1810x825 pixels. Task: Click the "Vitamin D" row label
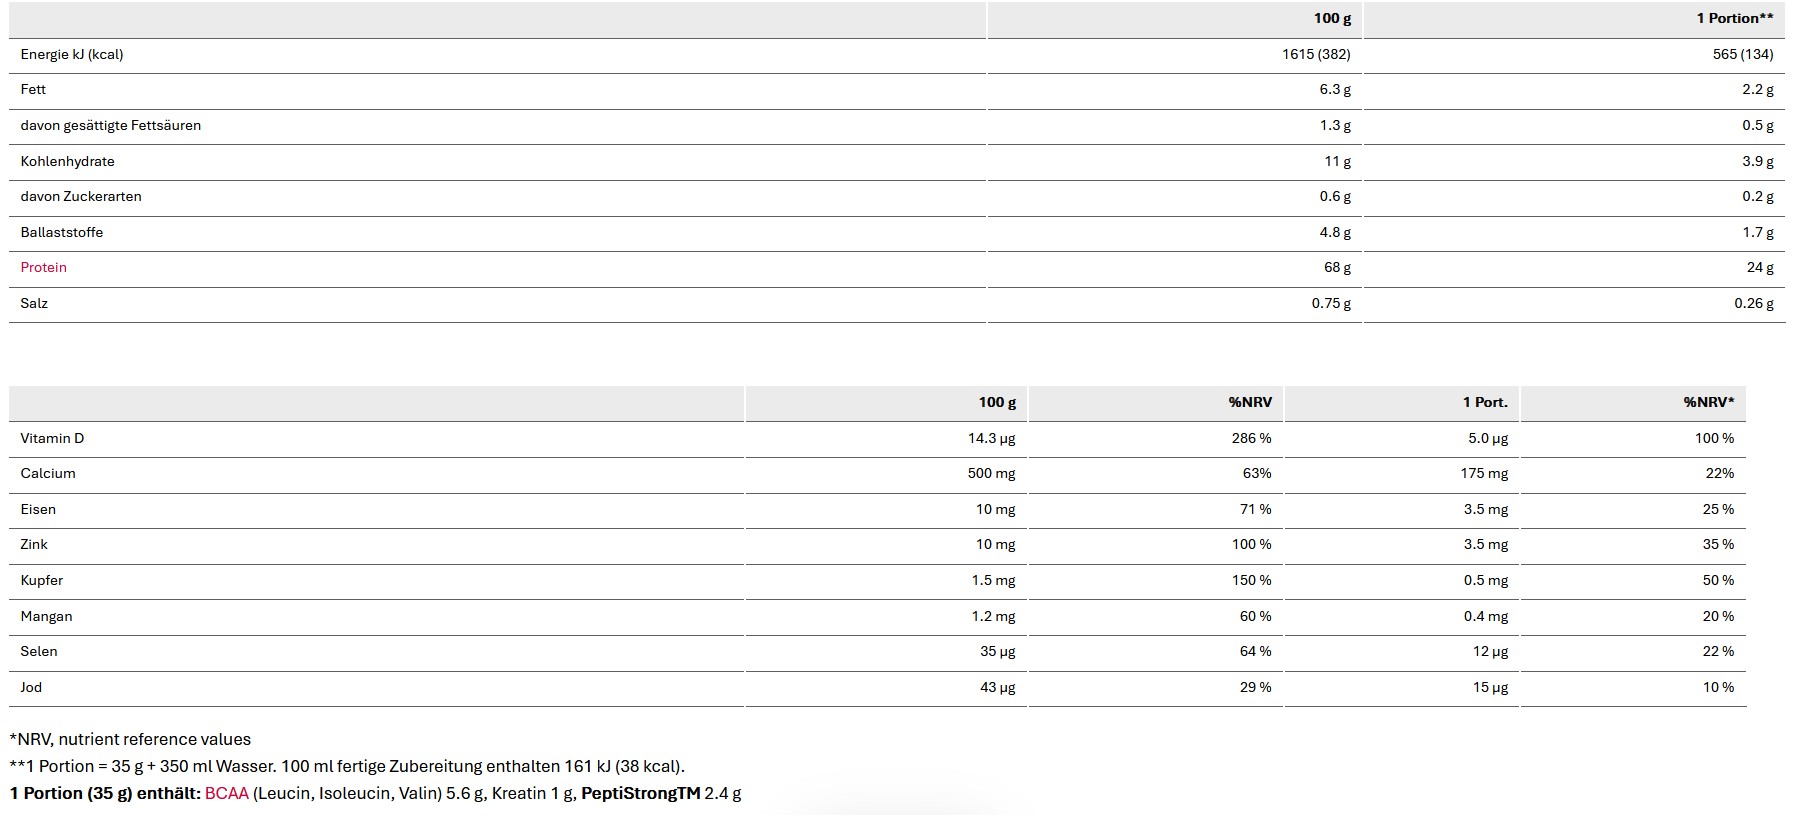point(52,439)
